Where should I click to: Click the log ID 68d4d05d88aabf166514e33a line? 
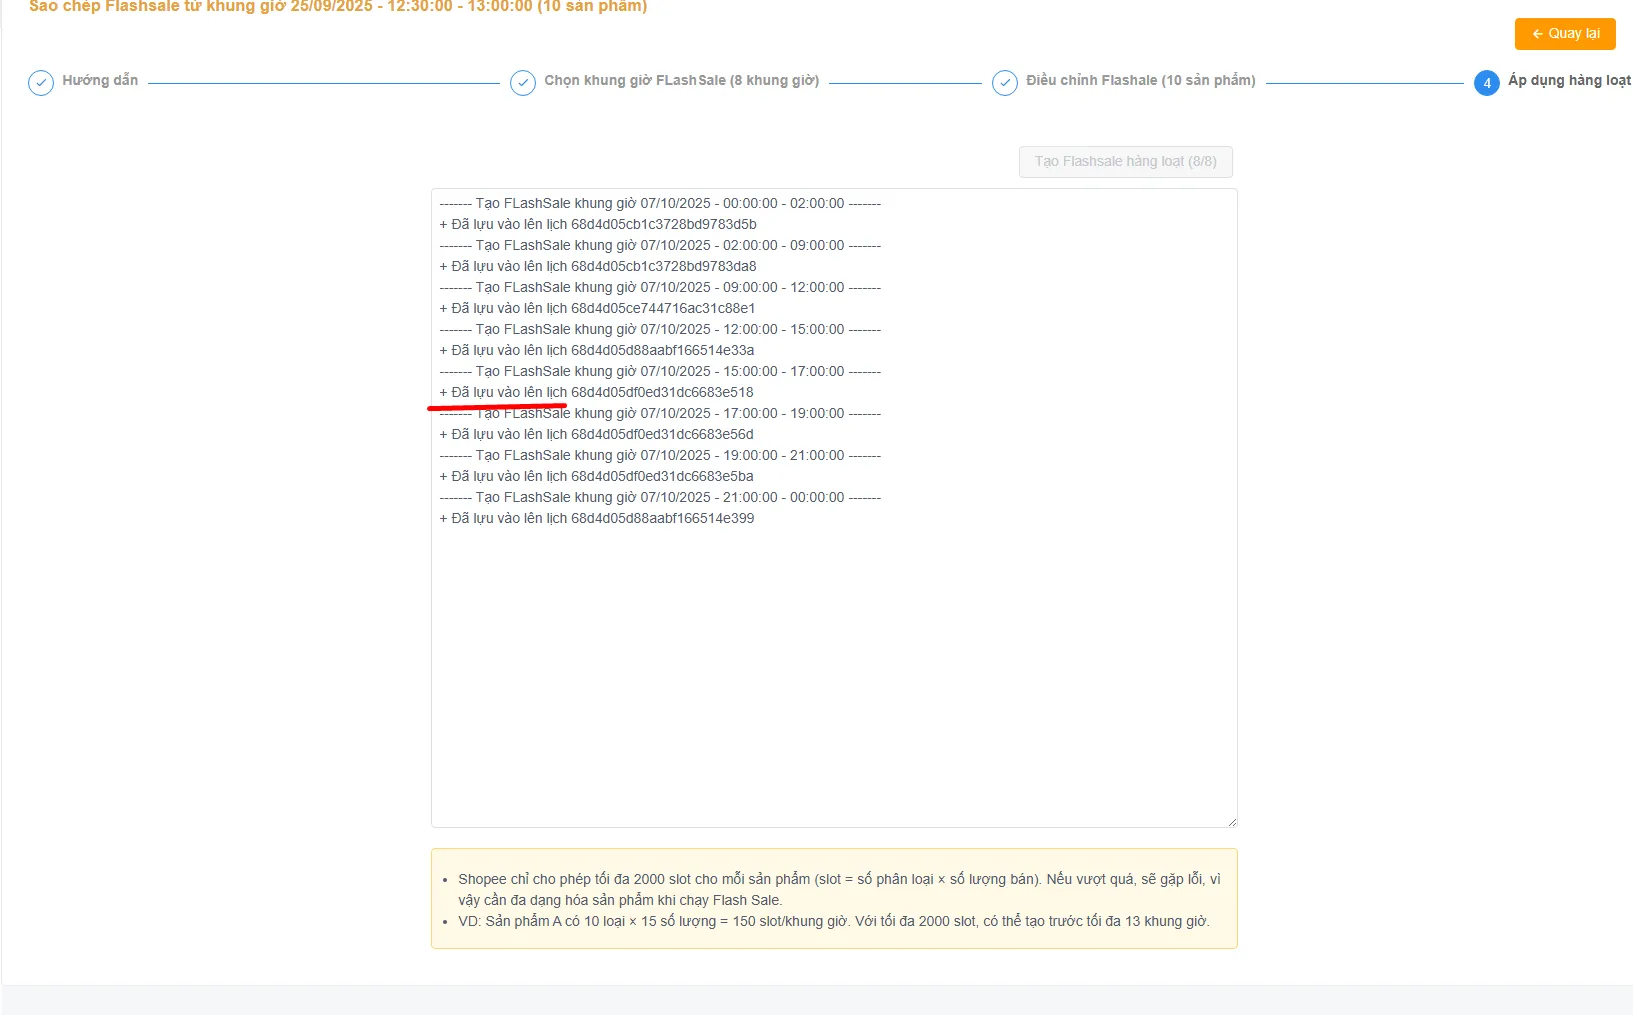597,350
